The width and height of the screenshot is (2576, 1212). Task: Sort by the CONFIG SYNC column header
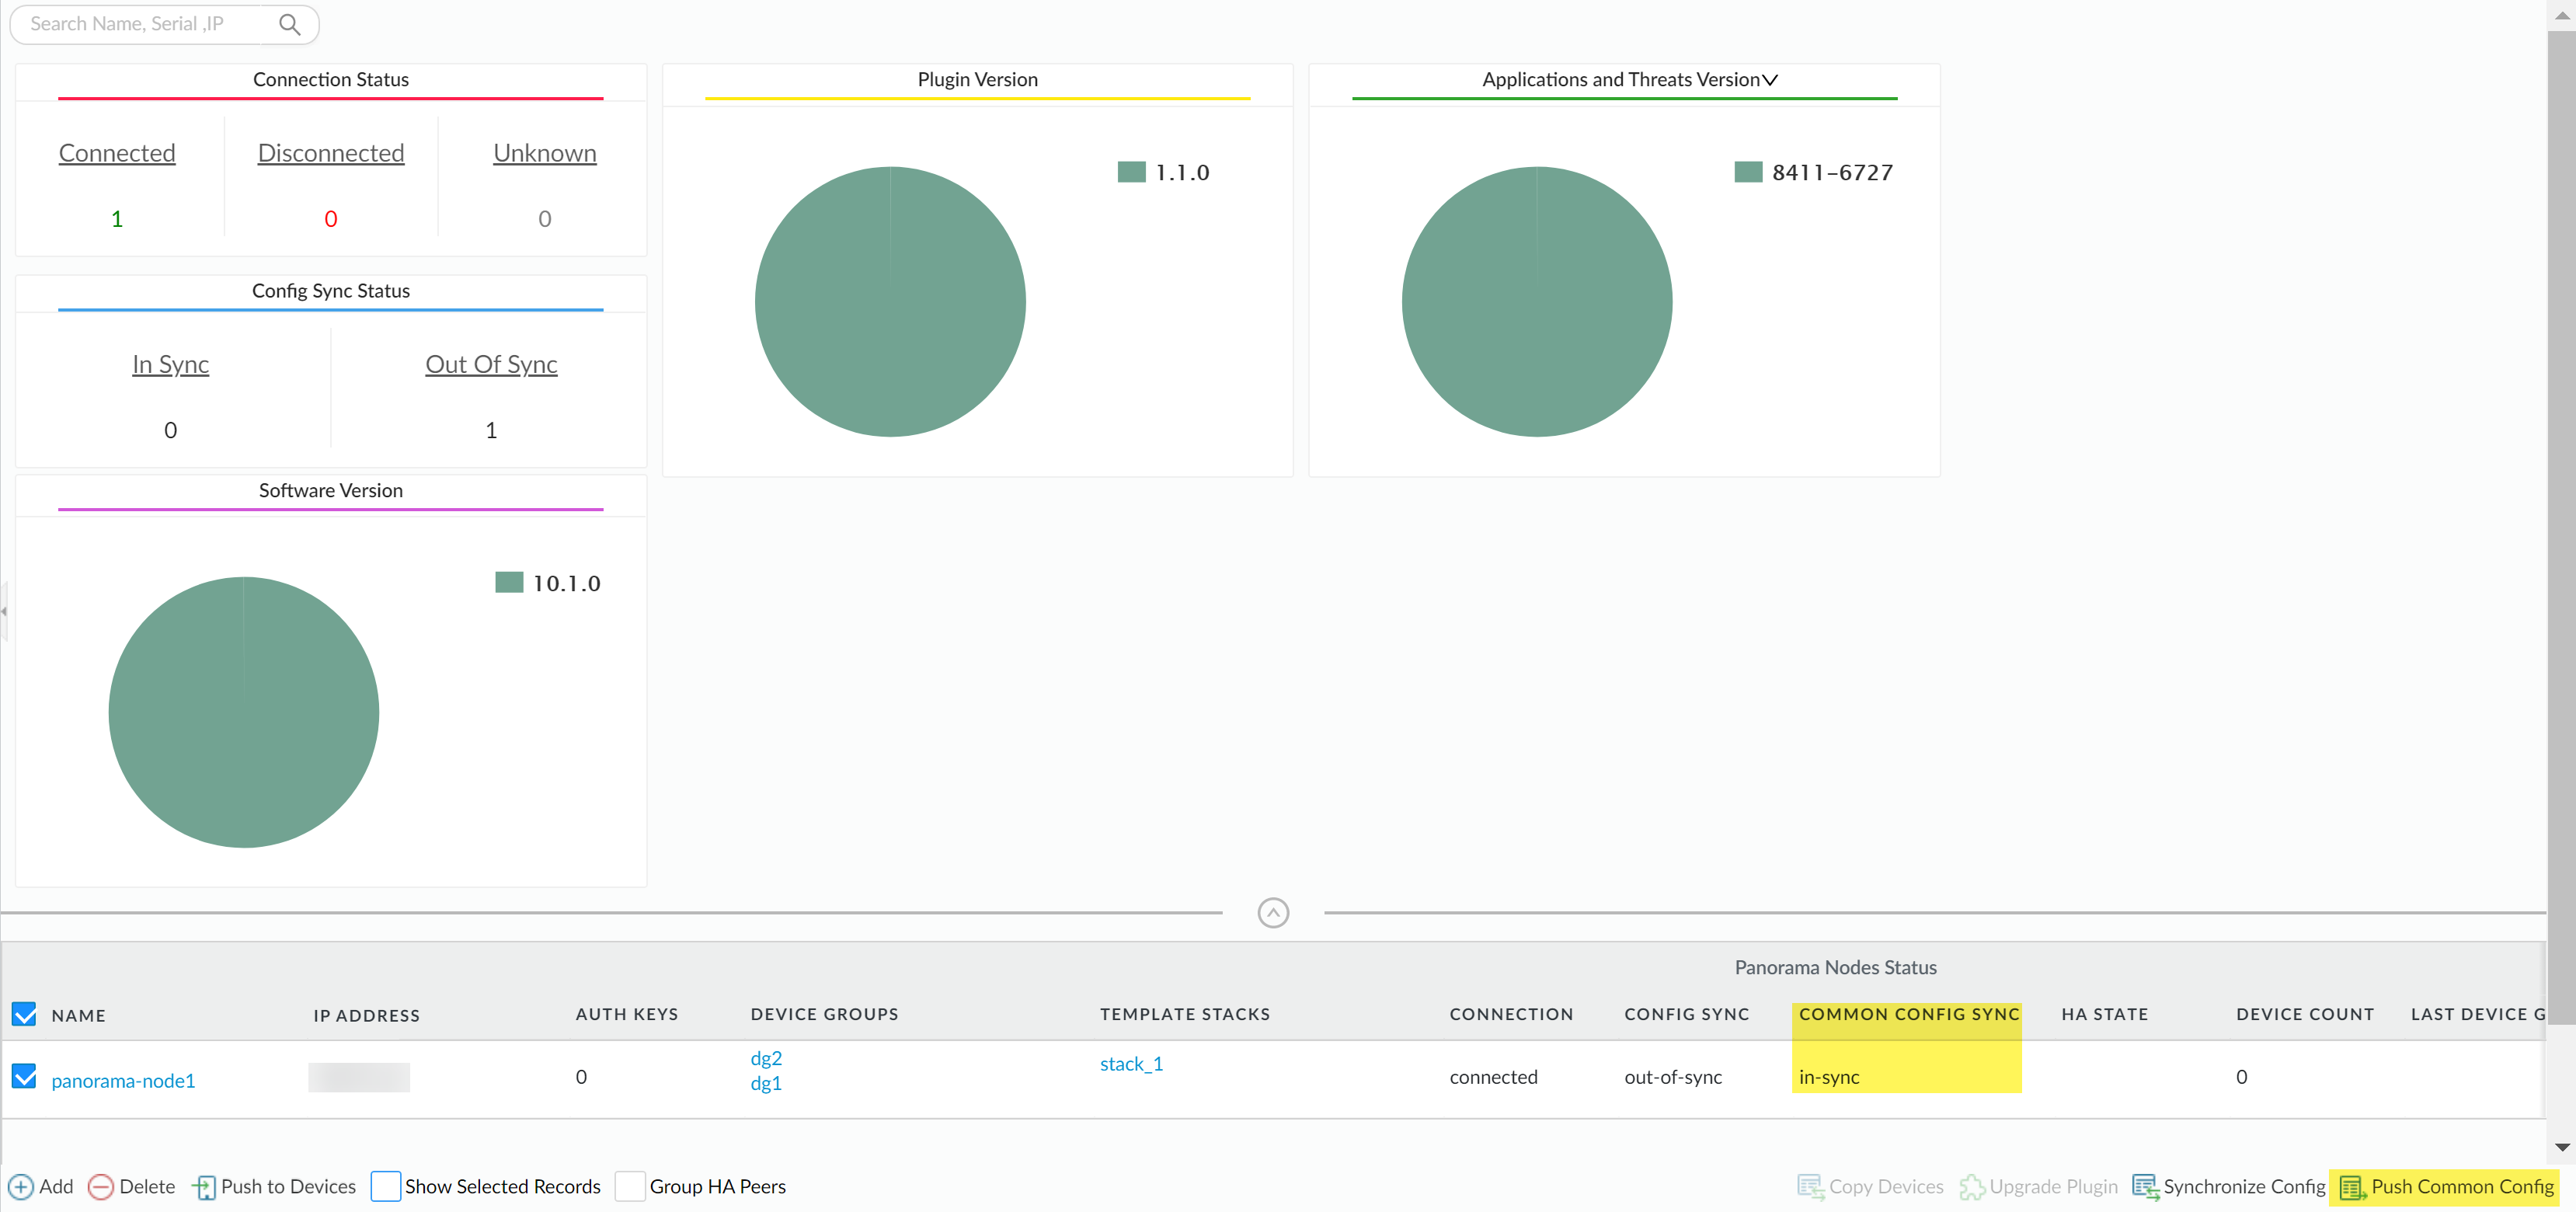pyautogui.click(x=1686, y=1014)
